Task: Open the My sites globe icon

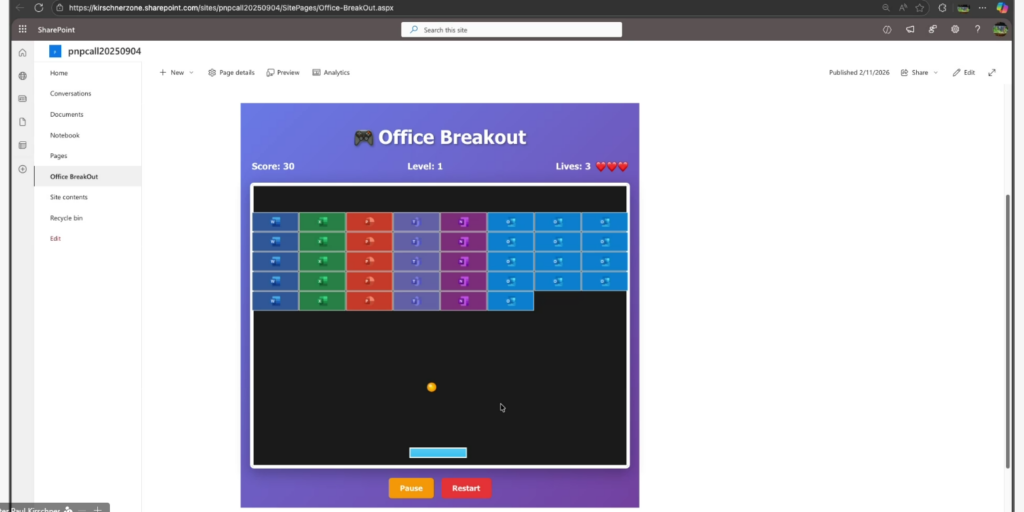Action: pos(22,76)
